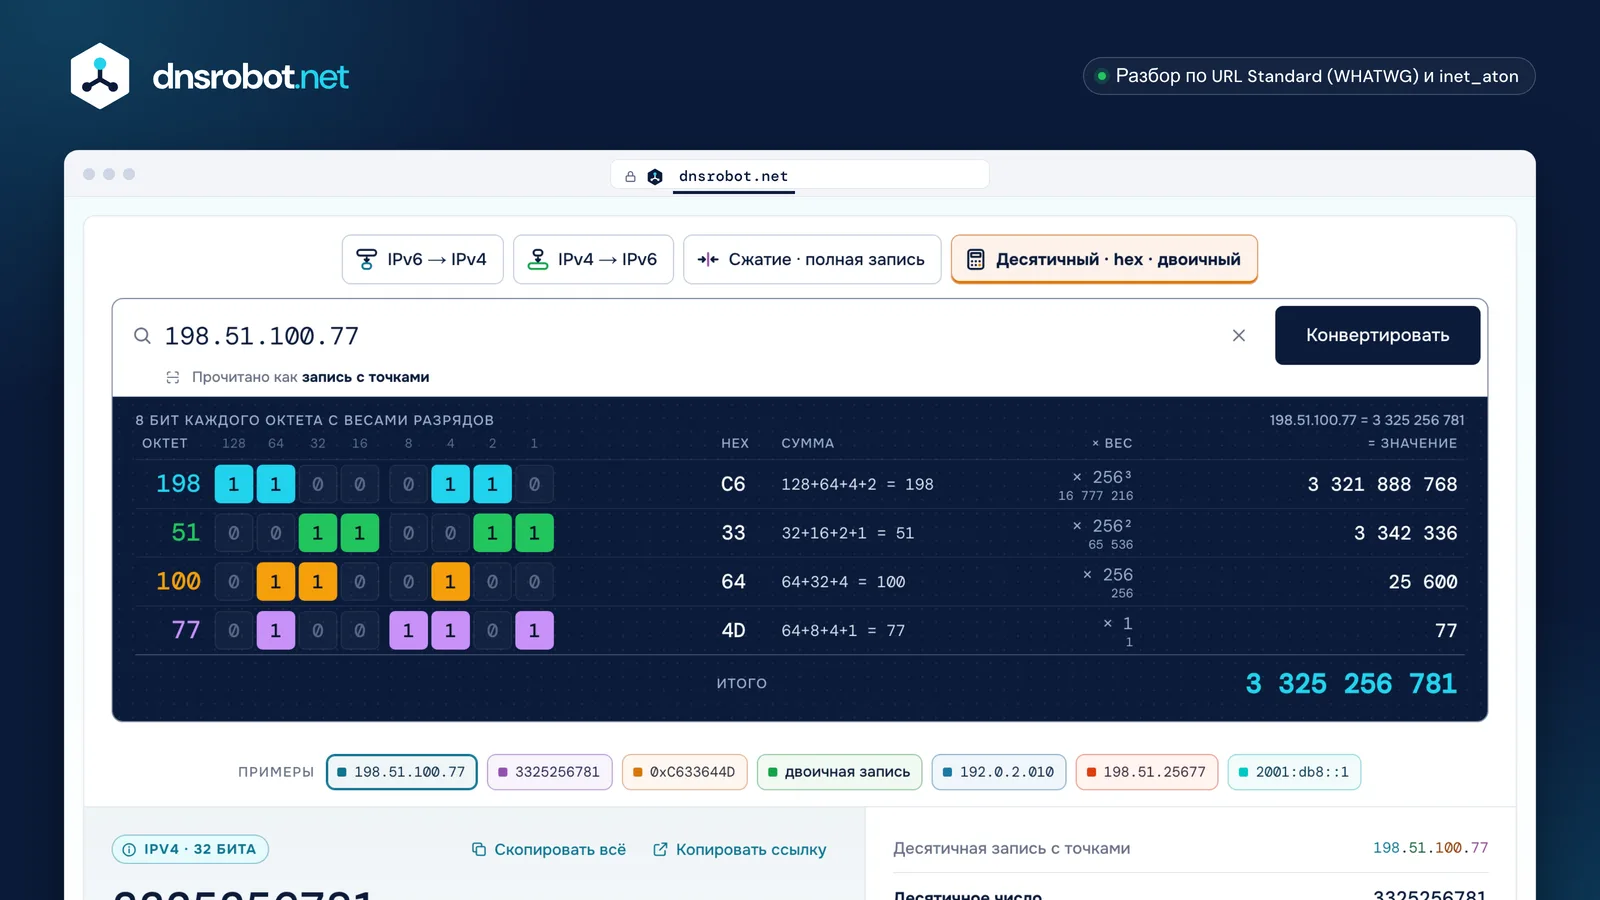Click the info icon in the IPV4 · 32 БИТА badge

(x=129, y=850)
